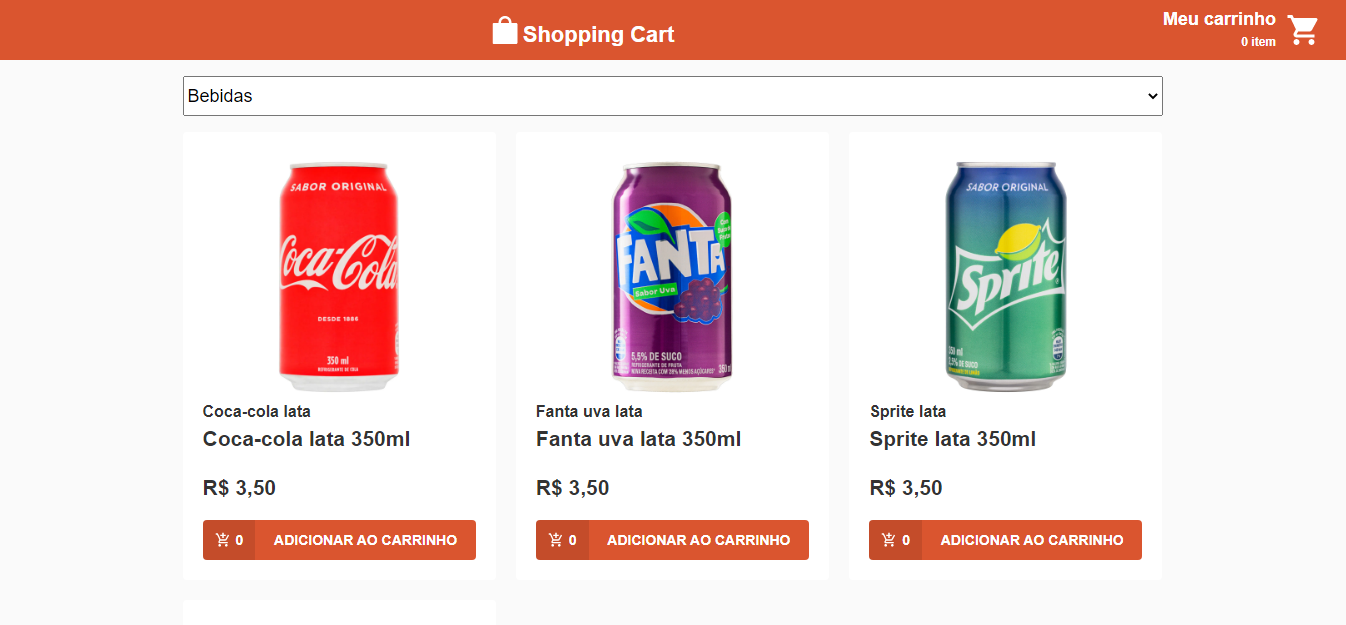Click the Coca-cola can image
This screenshot has height=625, width=1346.
pyautogui.click(x=339, y=276)
